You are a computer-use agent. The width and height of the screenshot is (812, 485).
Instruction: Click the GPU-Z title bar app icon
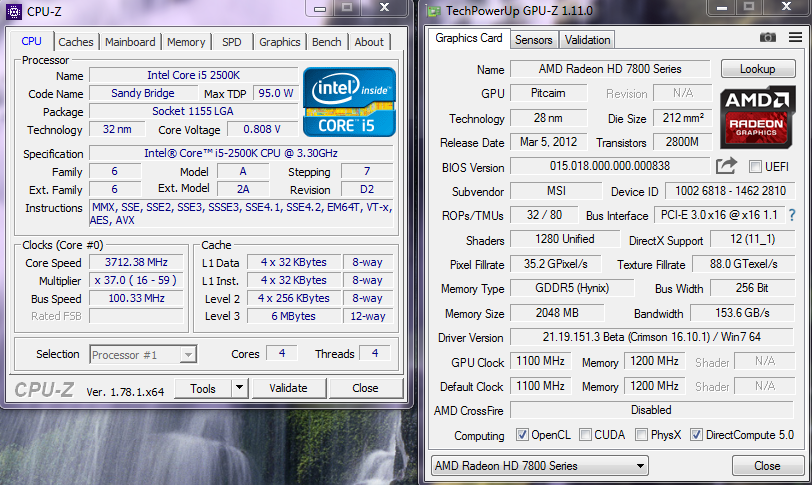pyautogui.click(x=433, y=11)
